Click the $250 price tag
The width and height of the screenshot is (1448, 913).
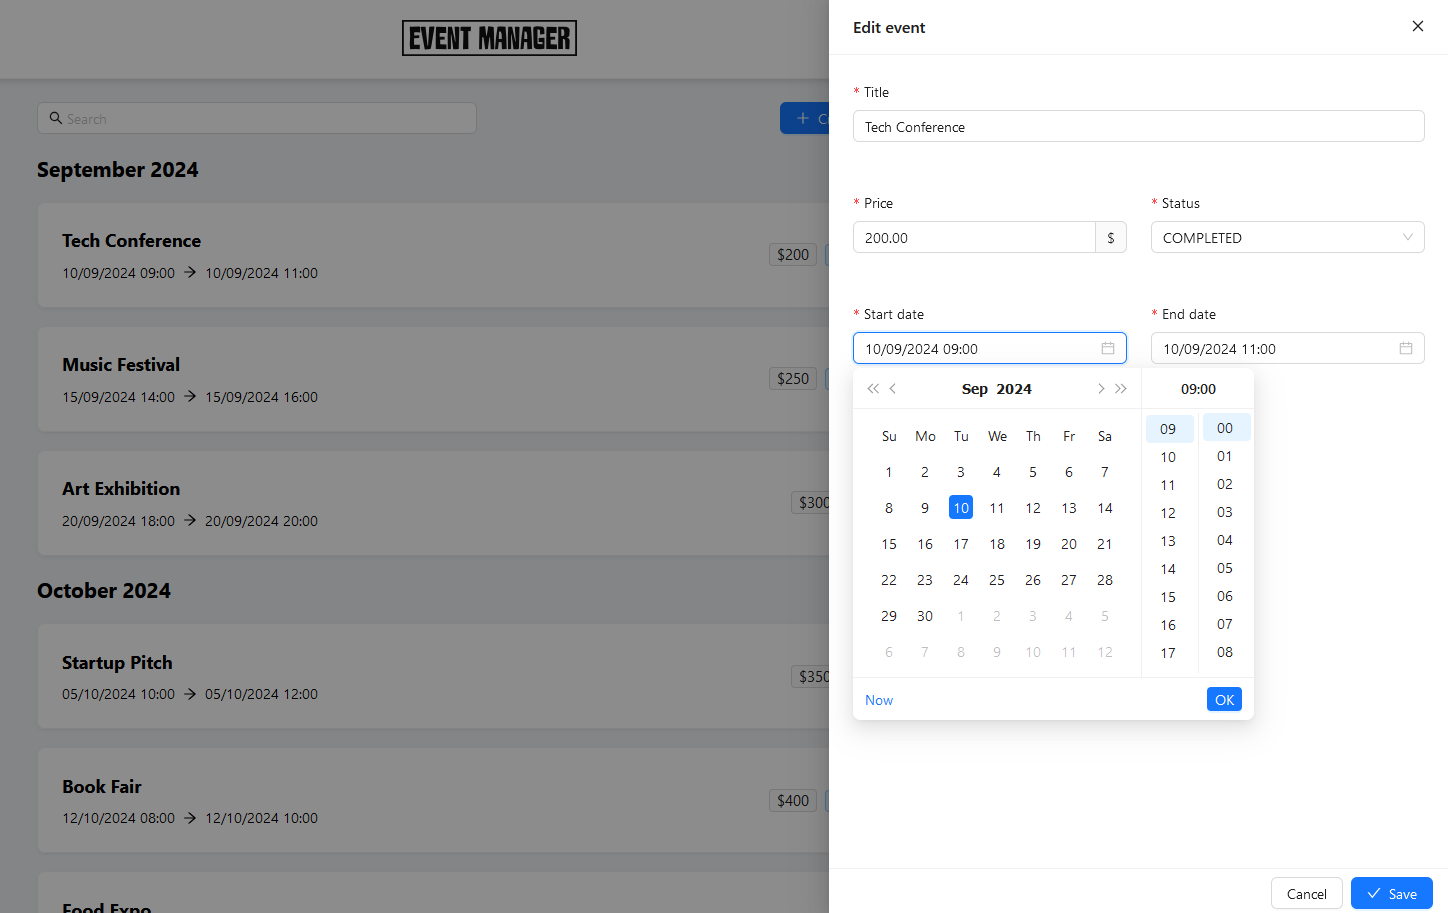[793, 378]
